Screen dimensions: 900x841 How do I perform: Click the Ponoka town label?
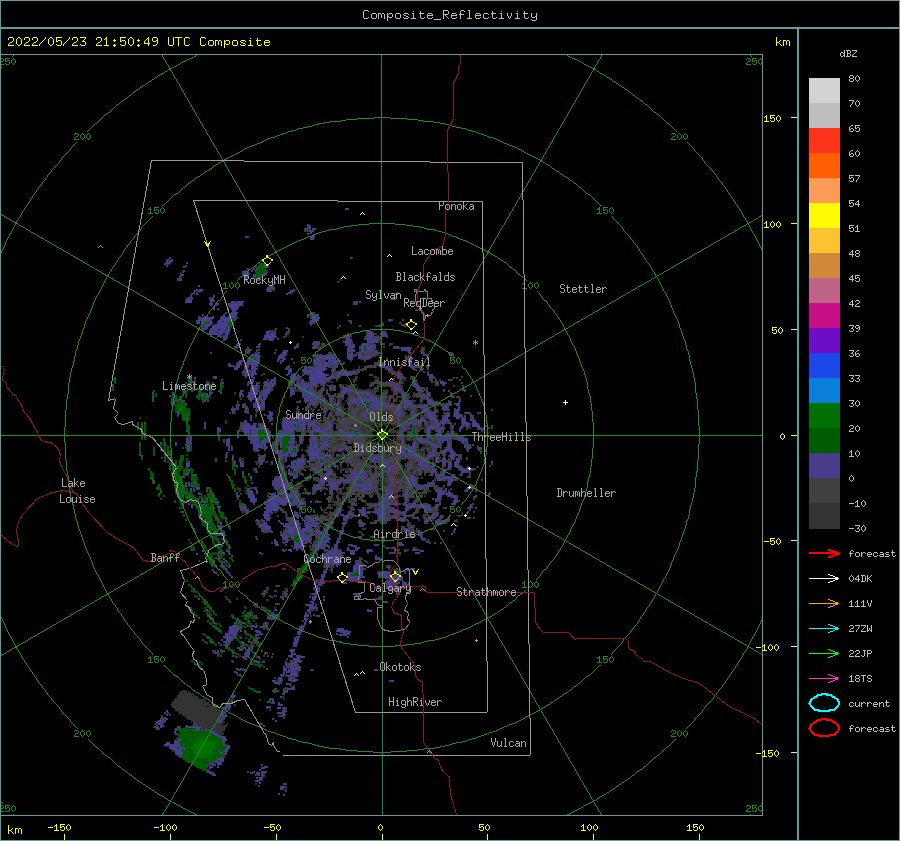tap(456, 206)
